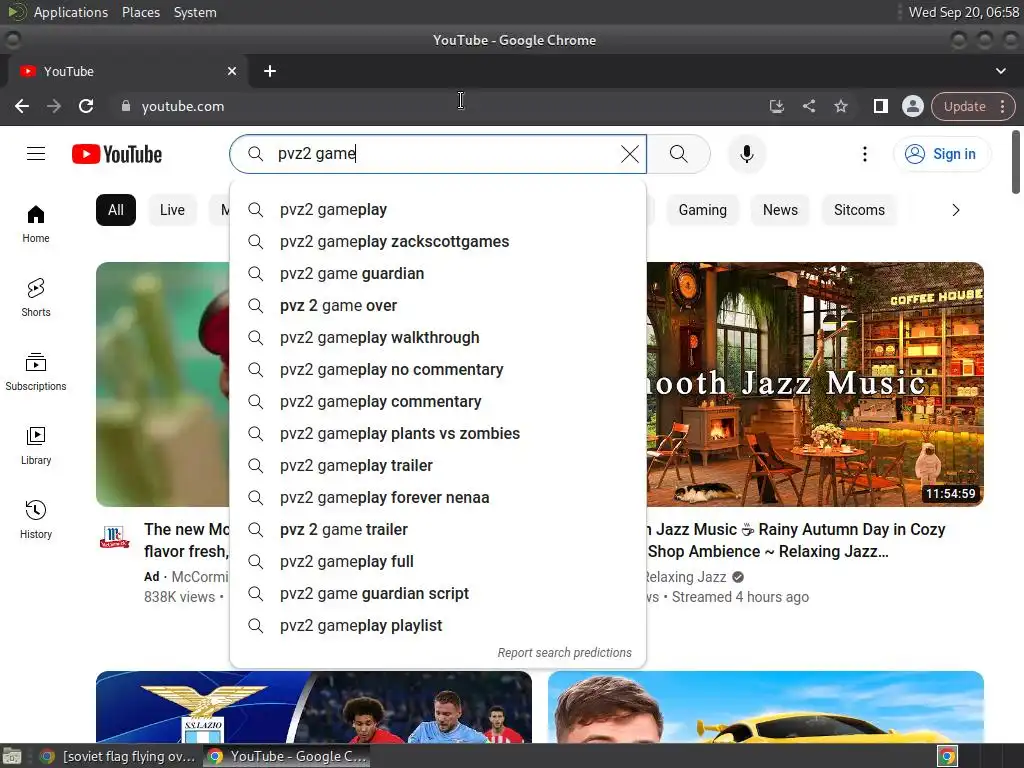Clear the search box with the X

pos(630,154)
